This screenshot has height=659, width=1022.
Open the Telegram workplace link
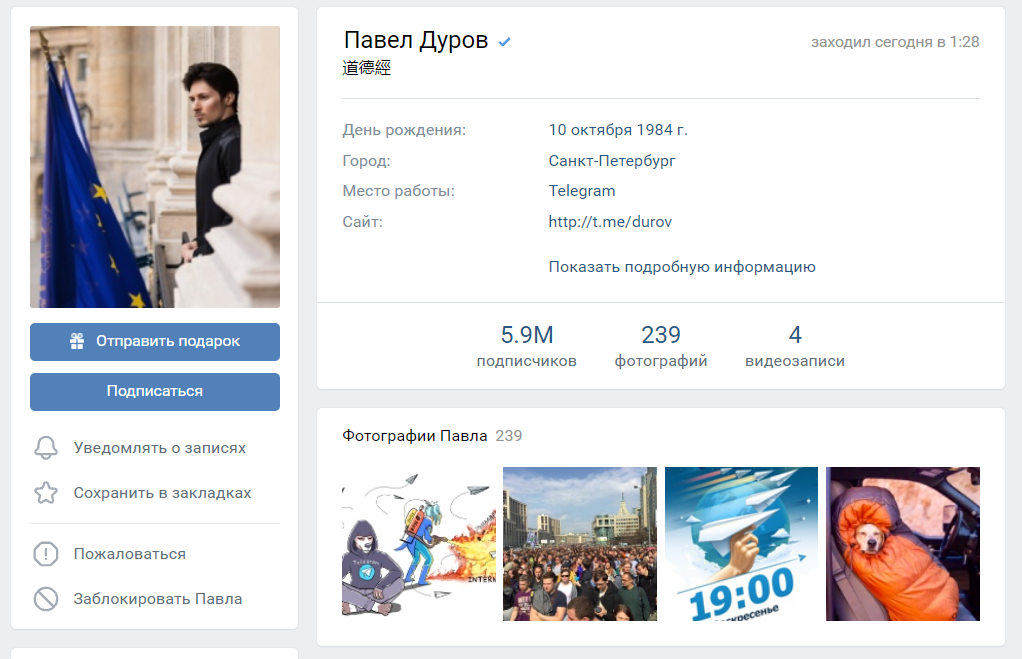582,191
